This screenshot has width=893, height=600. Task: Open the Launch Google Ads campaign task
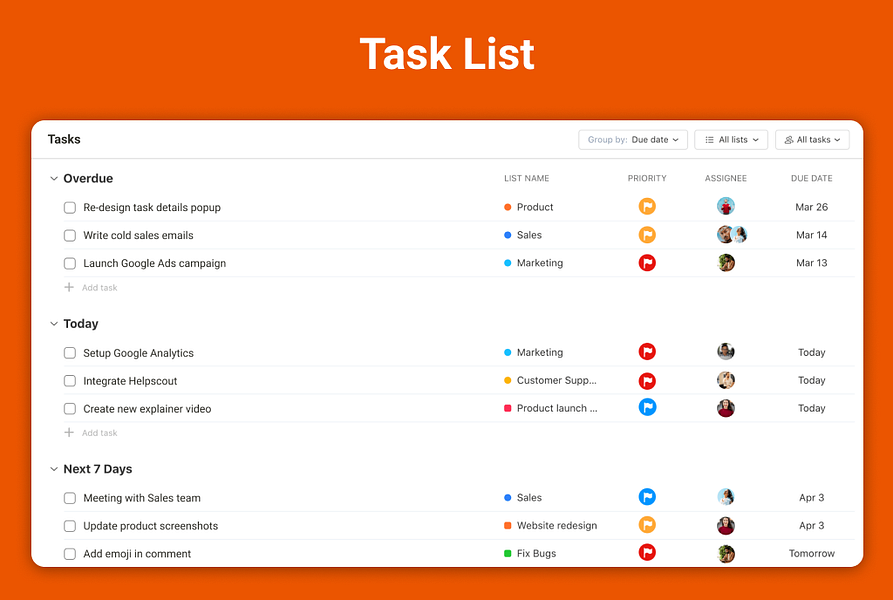154,263
